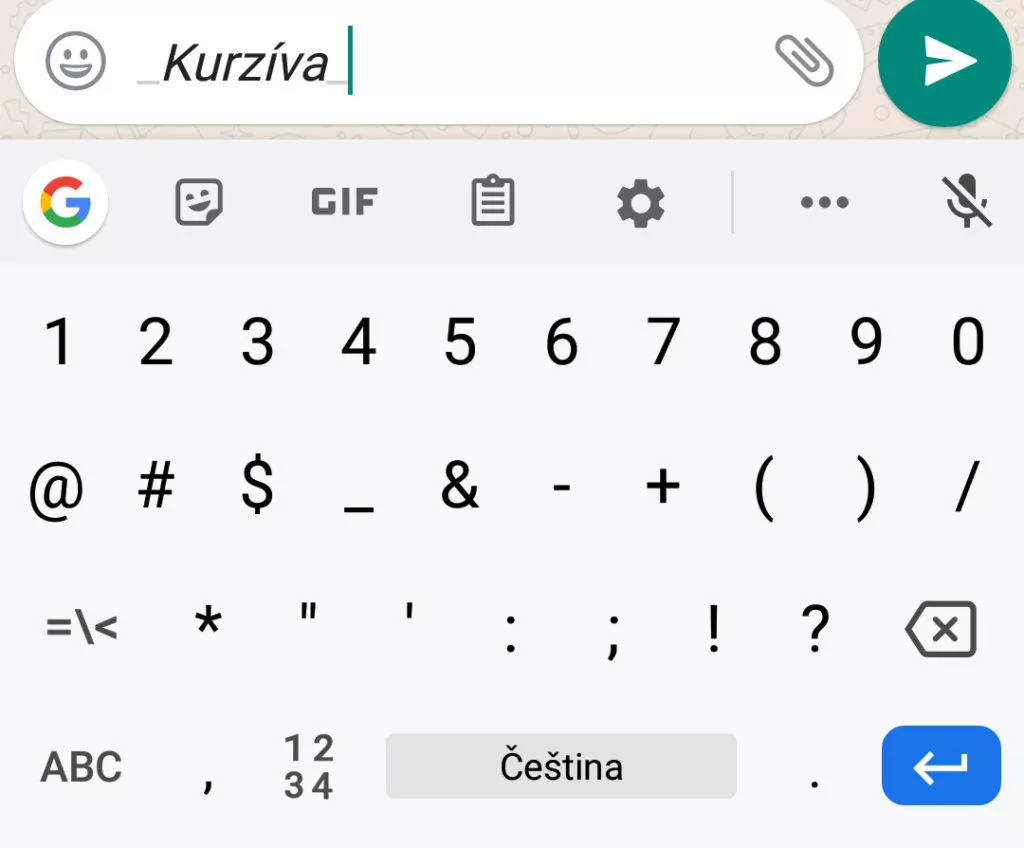Screen dimensions: 1024x848
Task: Tap the asterisk key
Action: 208,621
